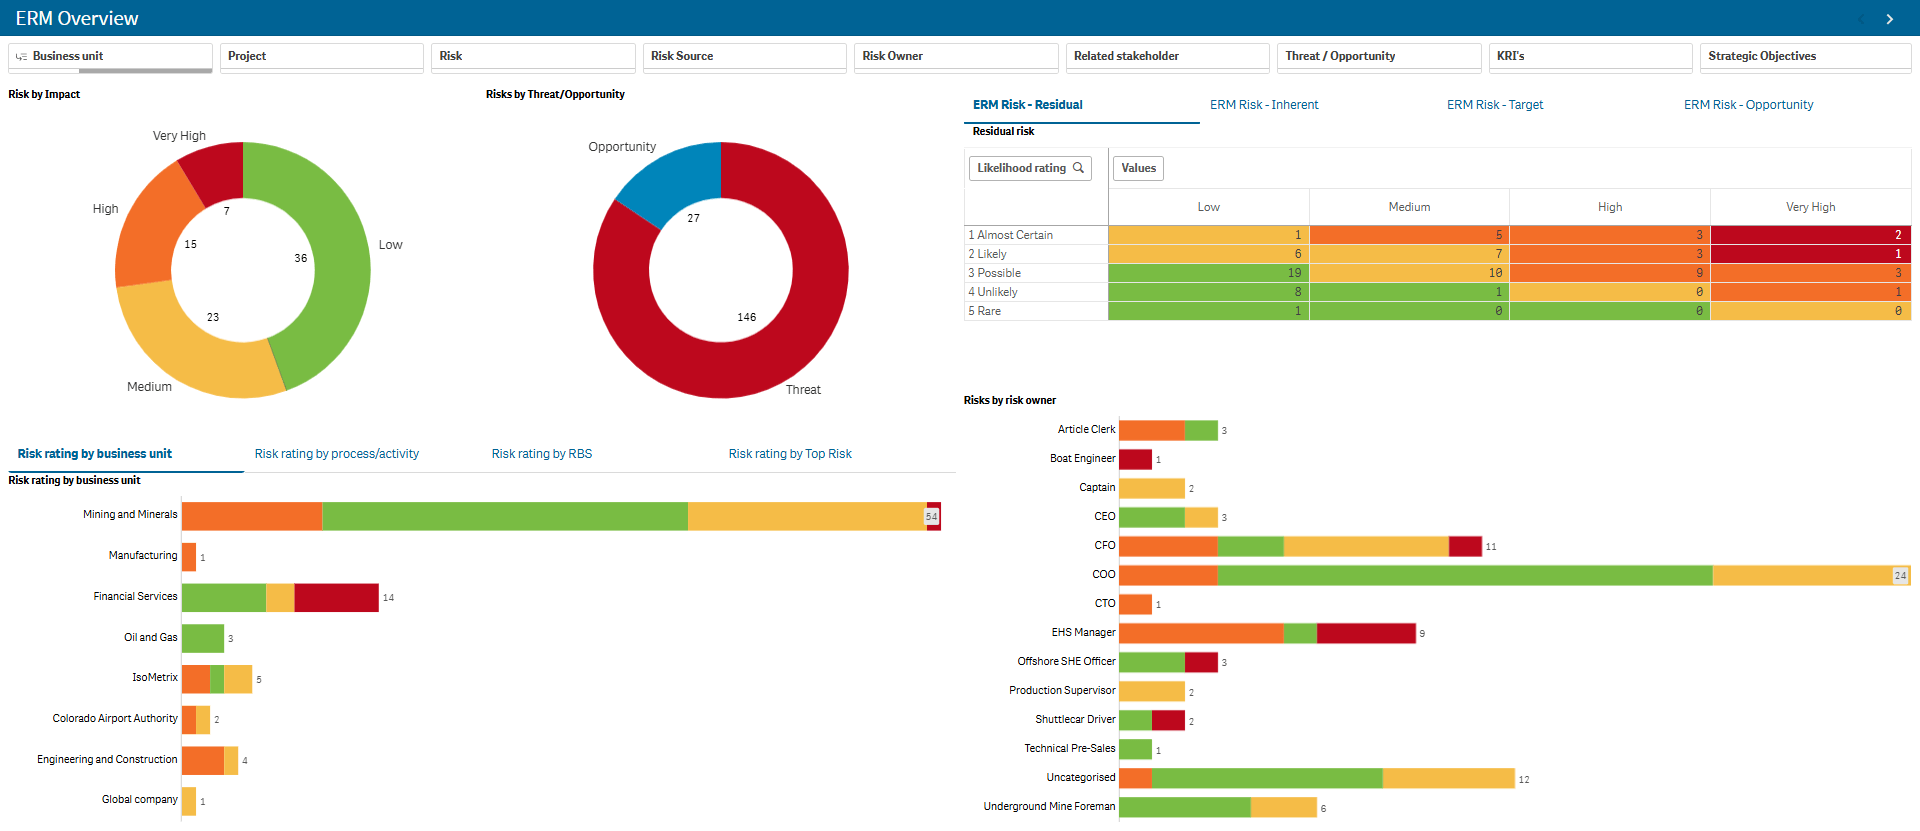Screen dimensions: 1920x831
Task: Go to the next sheet arrow
Action: [1889, 19]
